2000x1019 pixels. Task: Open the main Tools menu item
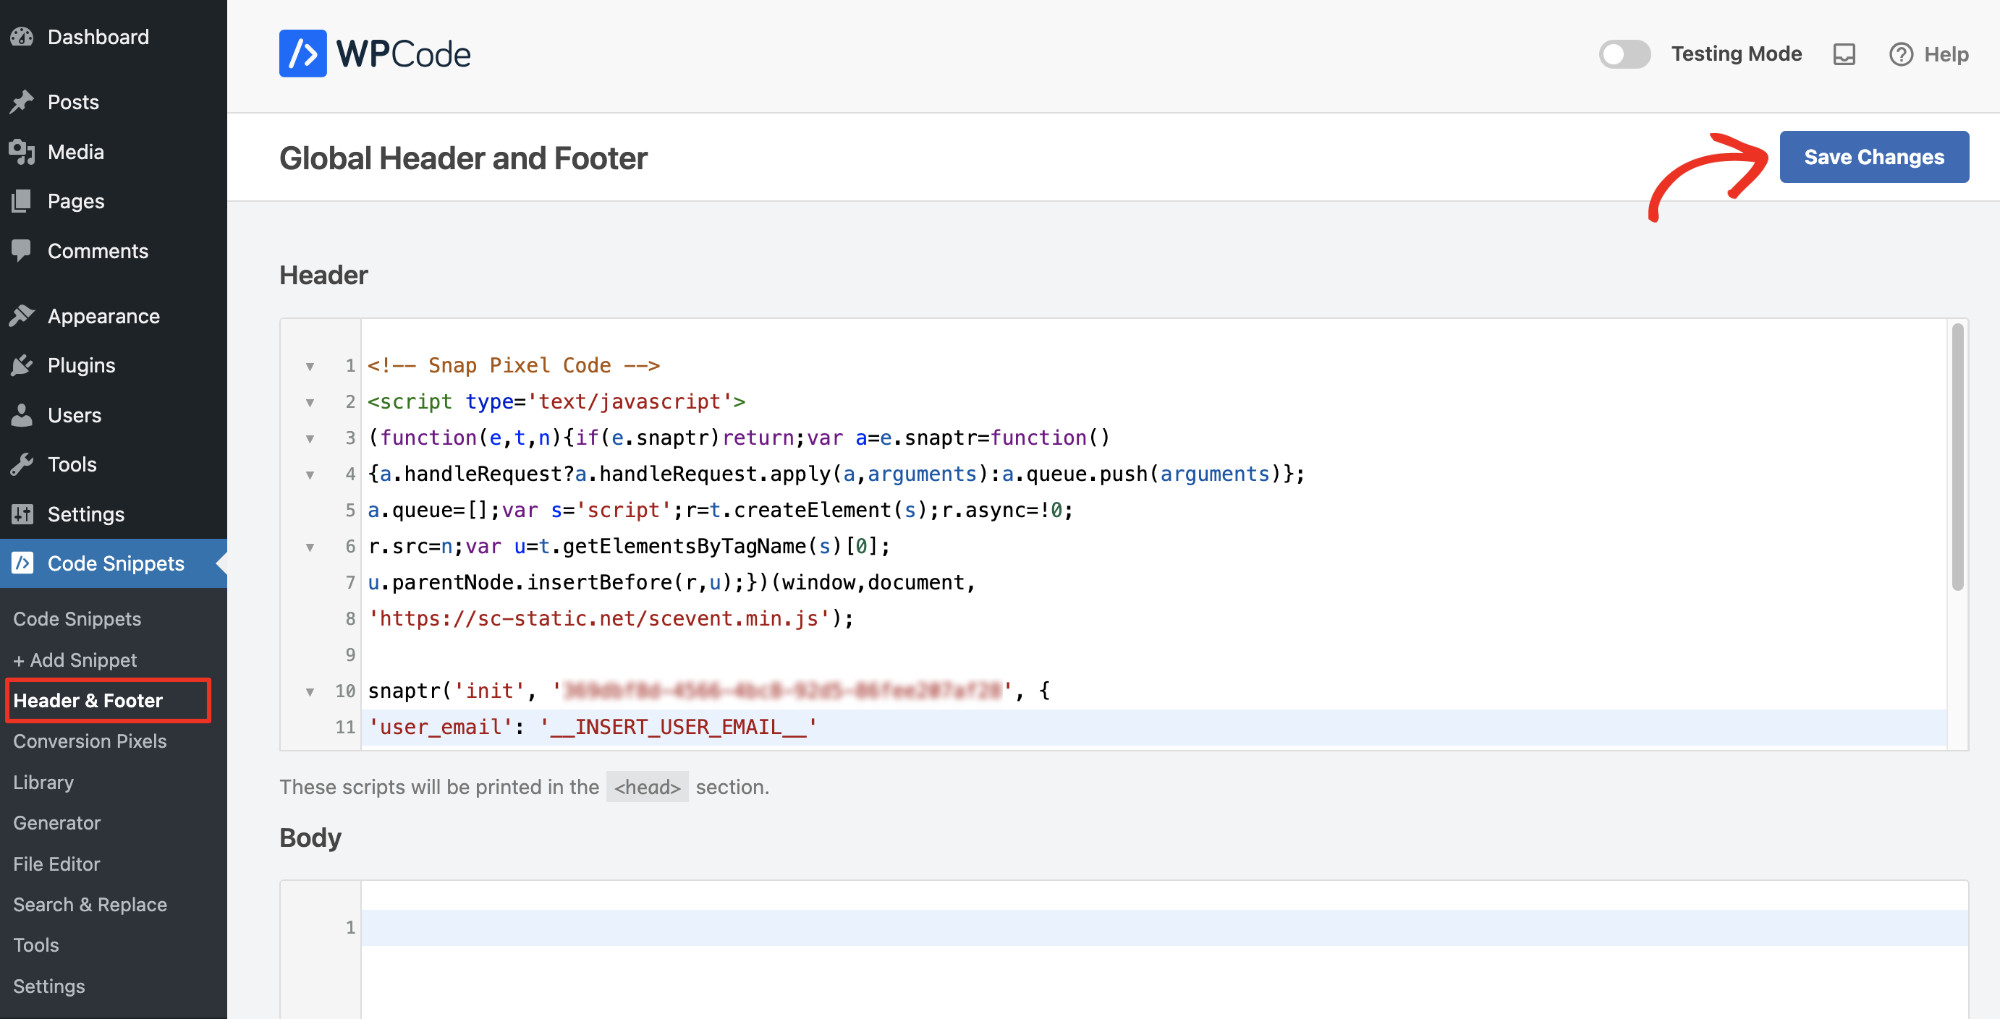113,464
